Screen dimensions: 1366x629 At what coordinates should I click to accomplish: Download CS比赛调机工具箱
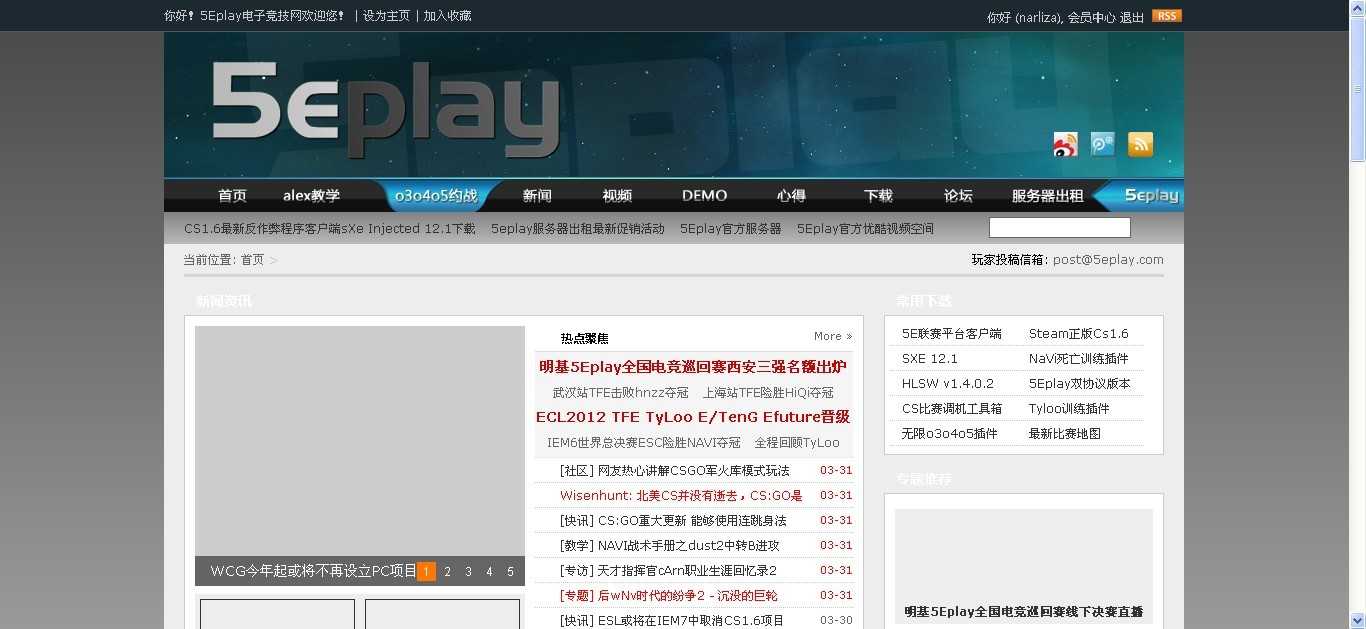(951, 409)
